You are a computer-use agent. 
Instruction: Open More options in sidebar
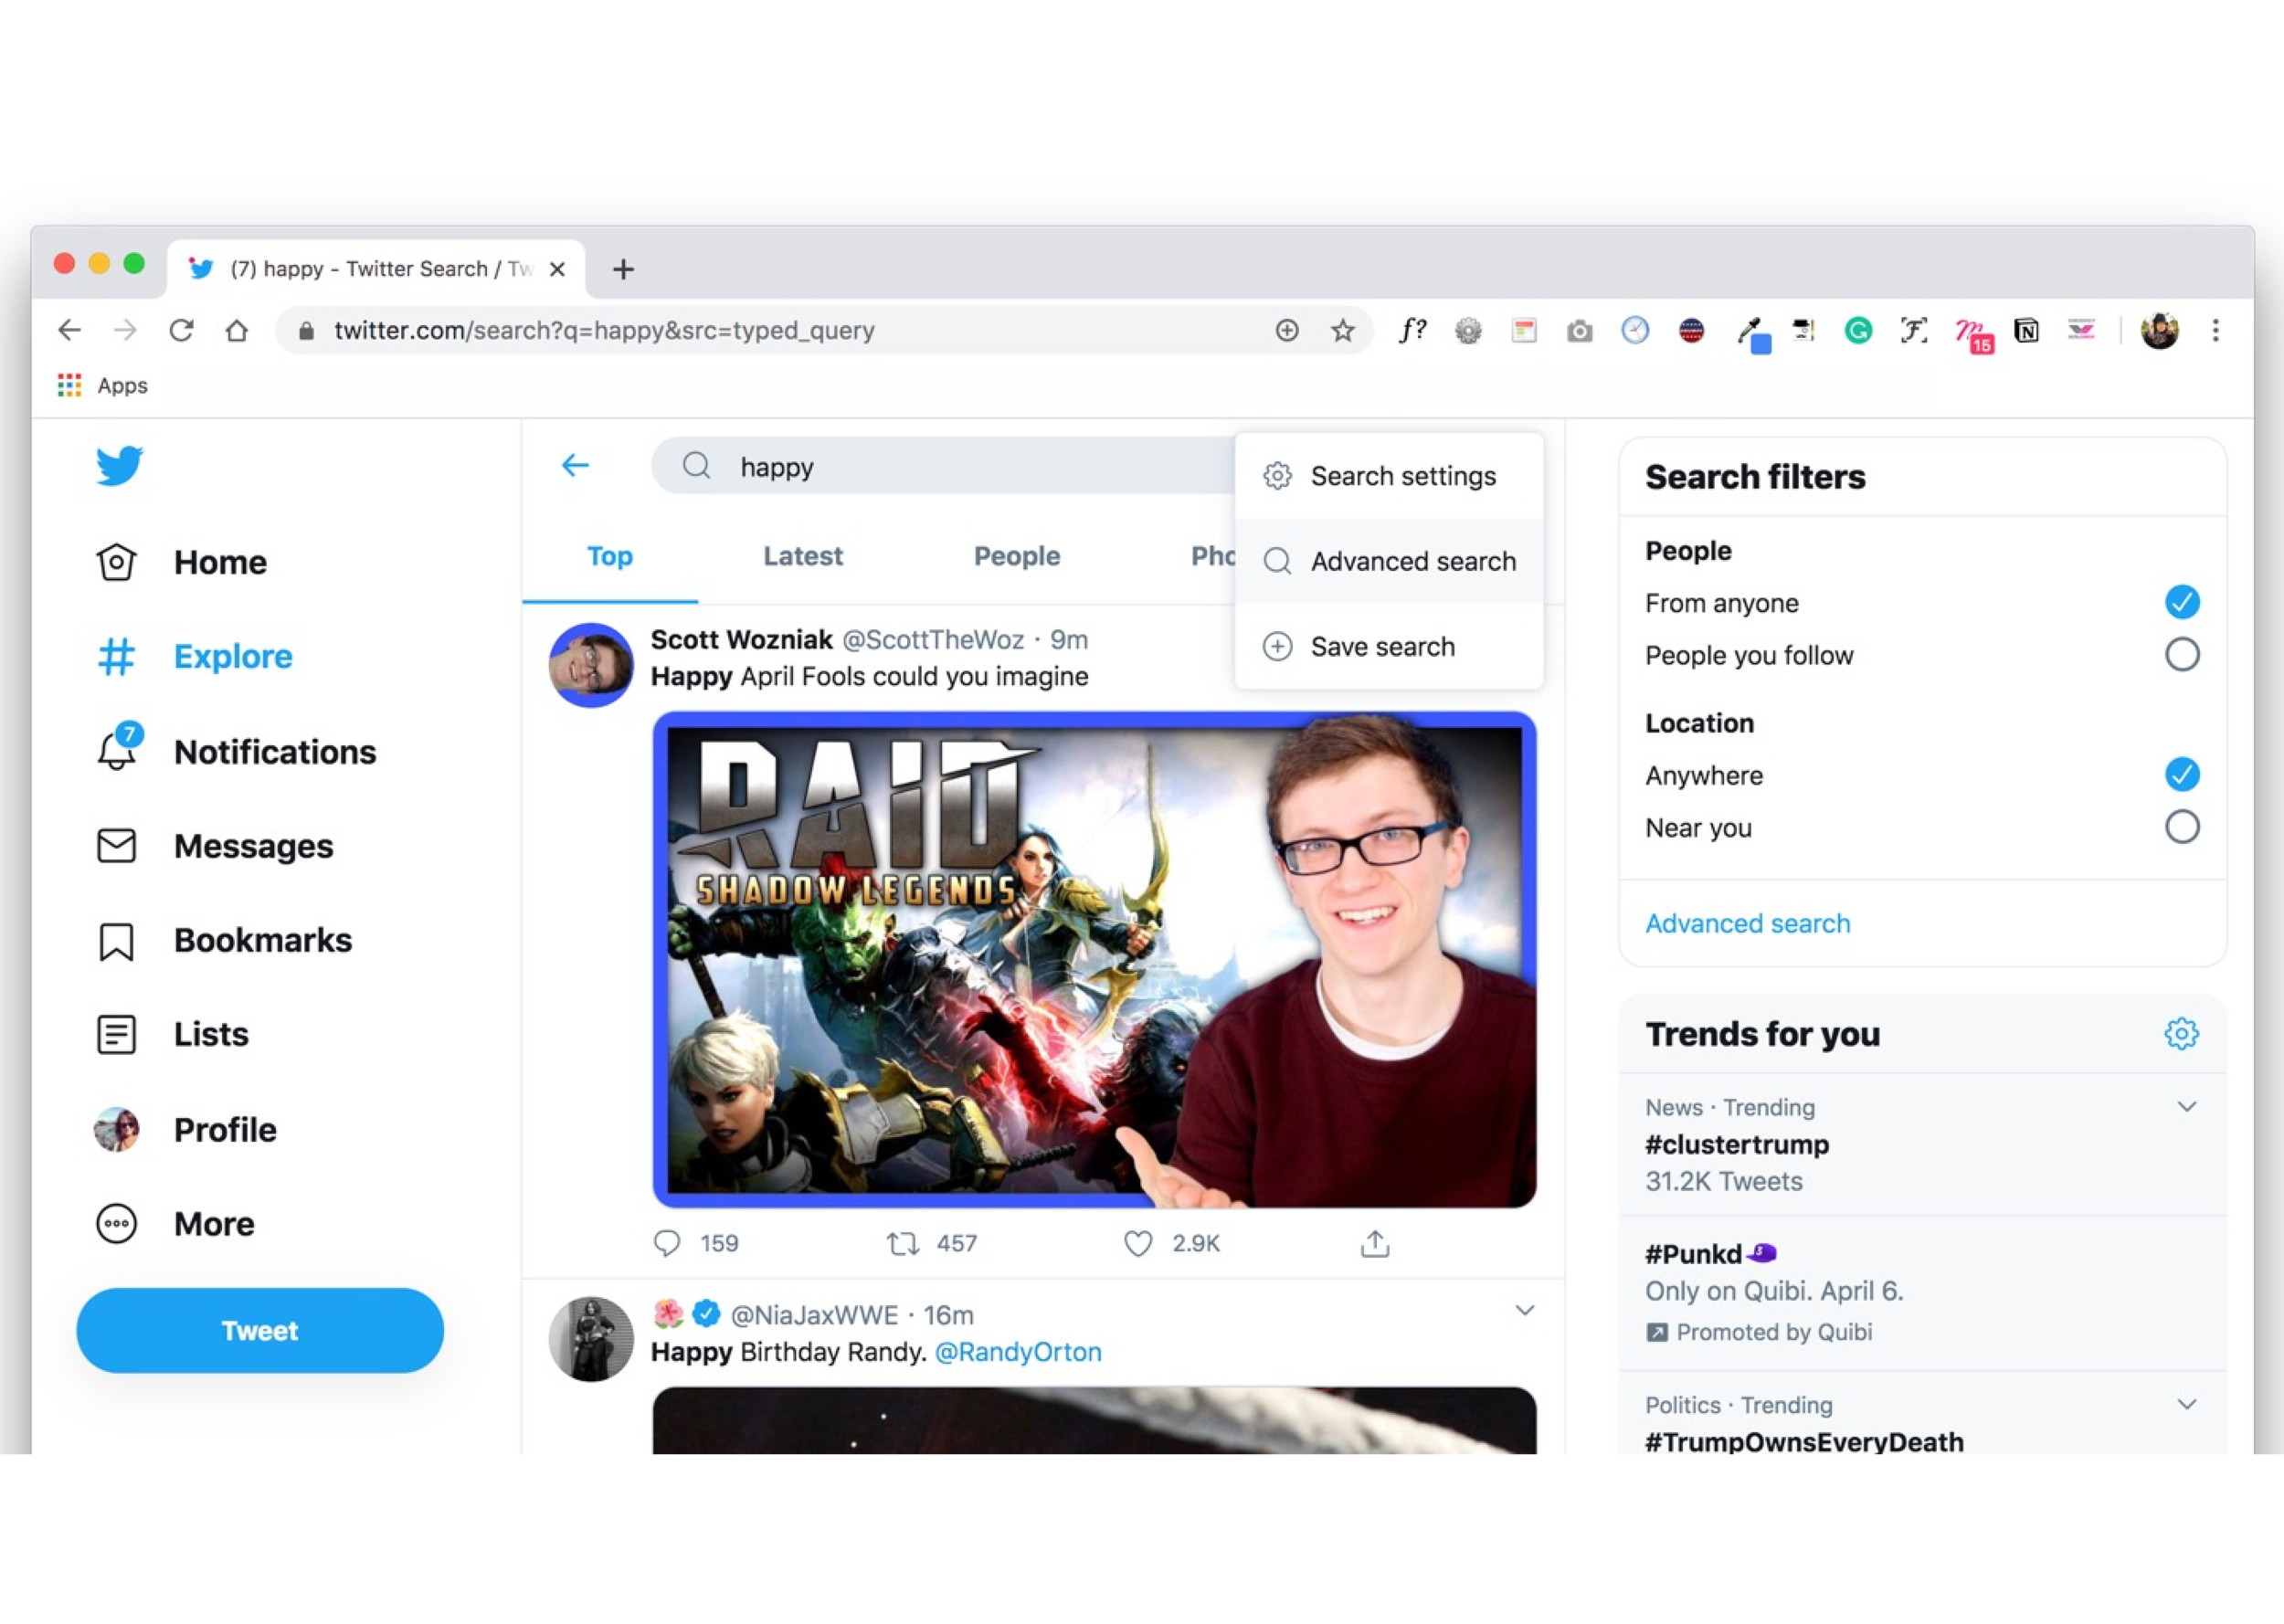pyautogui.click(x=175, y=1224)
